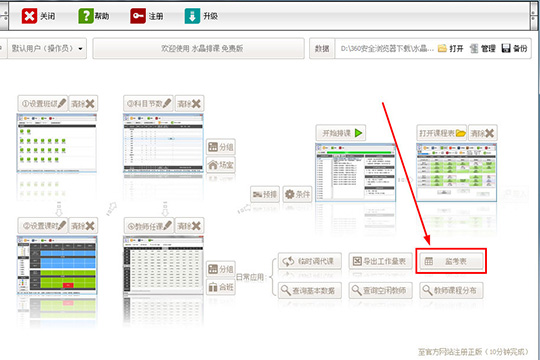540x360 pixels.
Task: Click the 场室 house icon button
Action: pos(221,165)
